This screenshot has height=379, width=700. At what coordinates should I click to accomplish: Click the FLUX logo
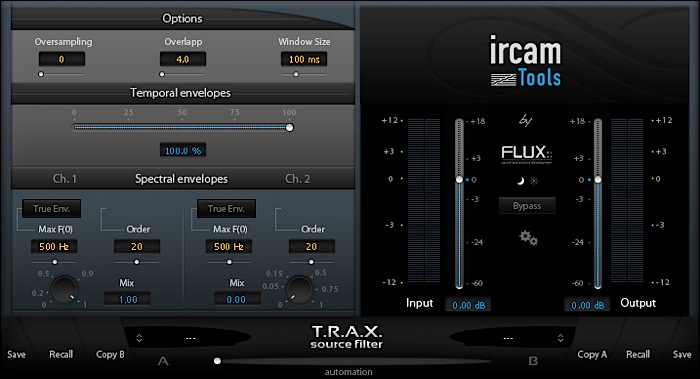point(527,154)
